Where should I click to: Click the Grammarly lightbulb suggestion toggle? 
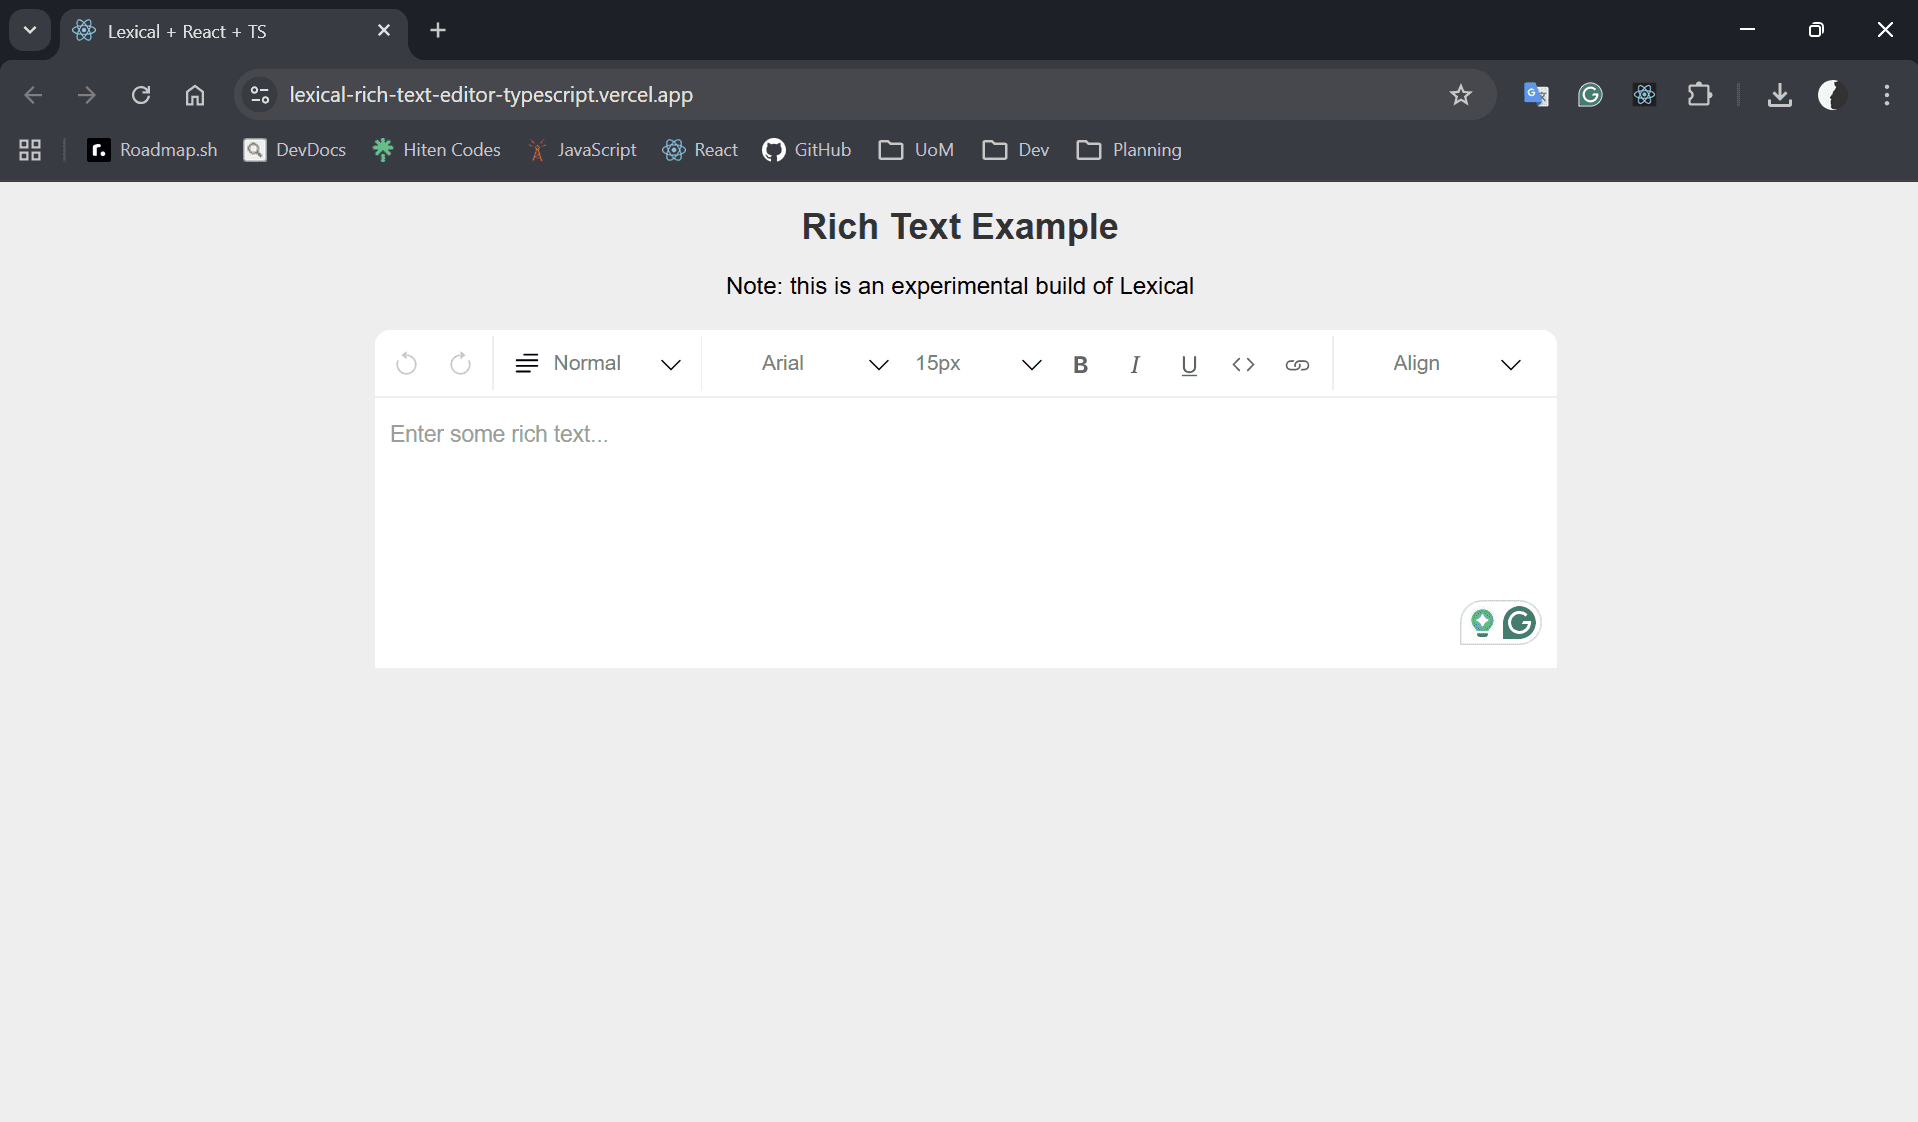pyautogui.click(x=1482, y=623)
